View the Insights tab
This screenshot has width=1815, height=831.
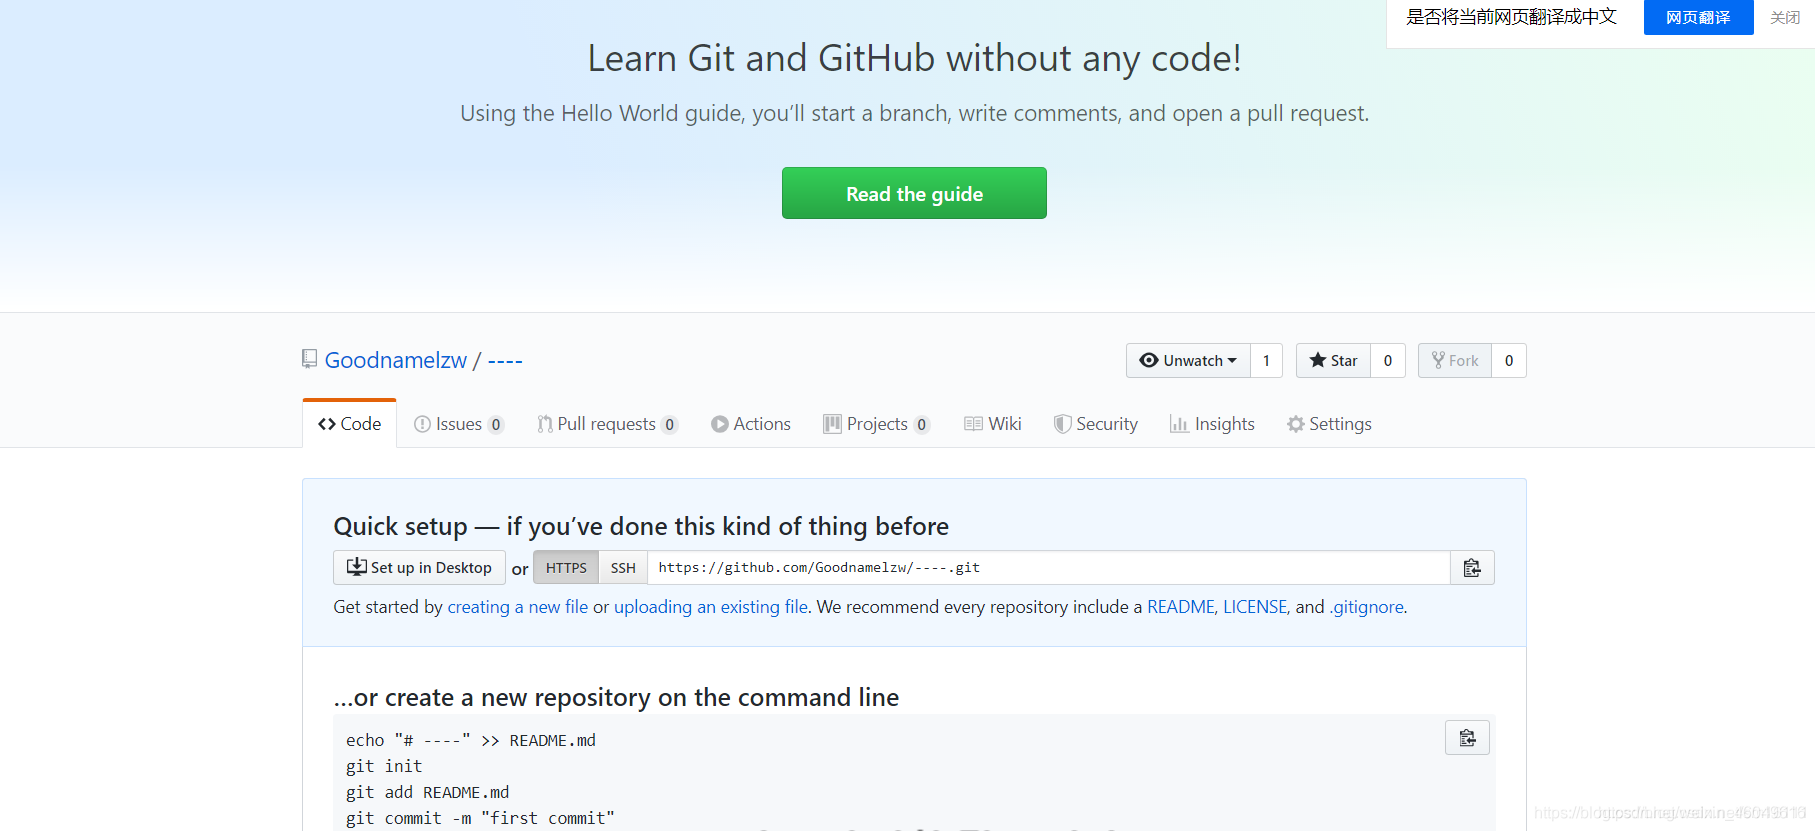point(1212,424)
